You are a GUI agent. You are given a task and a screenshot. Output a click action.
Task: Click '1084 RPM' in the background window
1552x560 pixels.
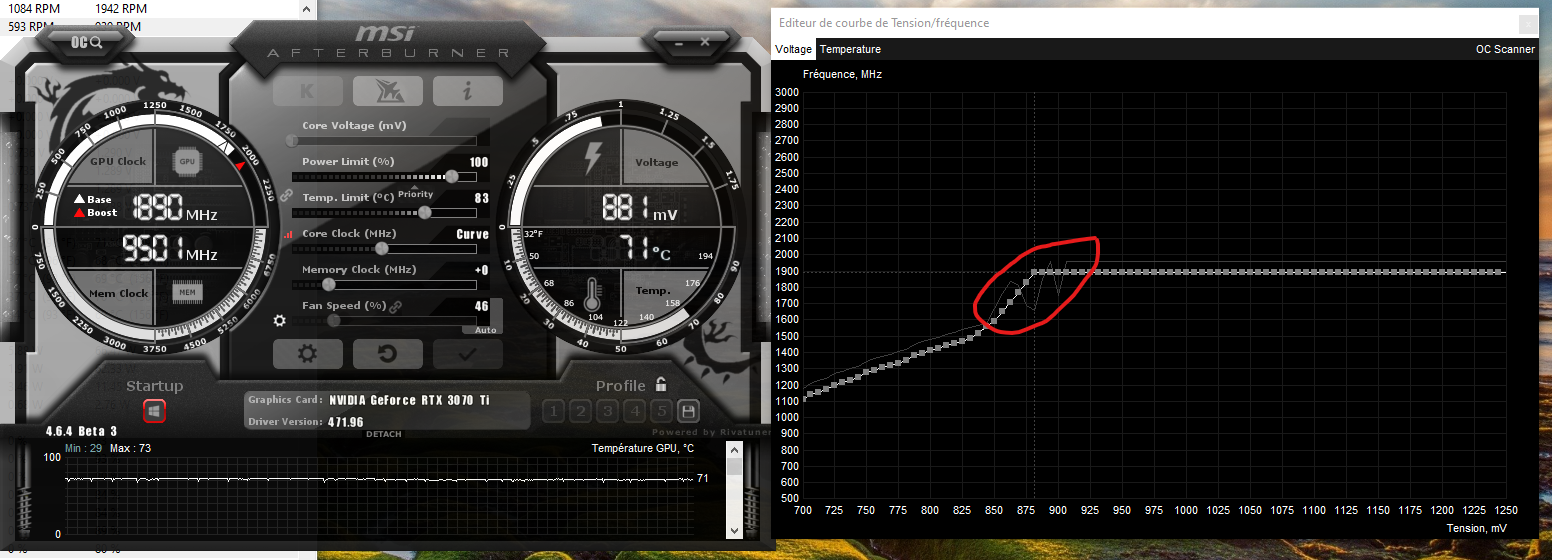[34, 8]
